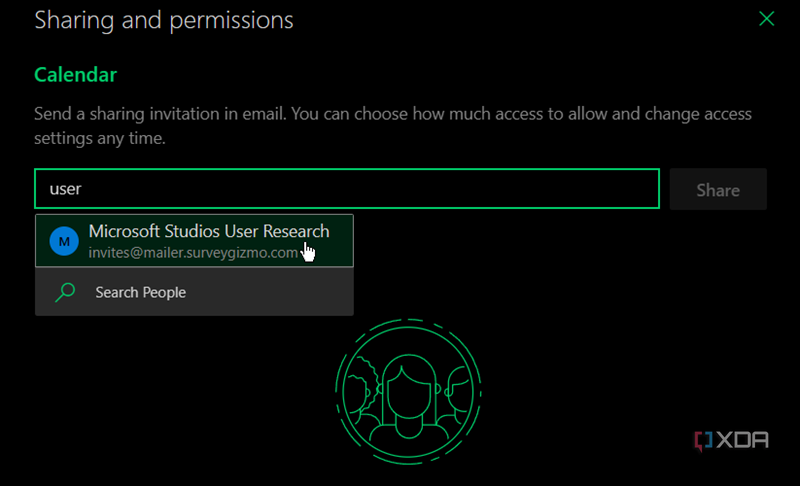Click the Calendar heading
The height and width of the screenshot is (486, 800).
[76, 75]
